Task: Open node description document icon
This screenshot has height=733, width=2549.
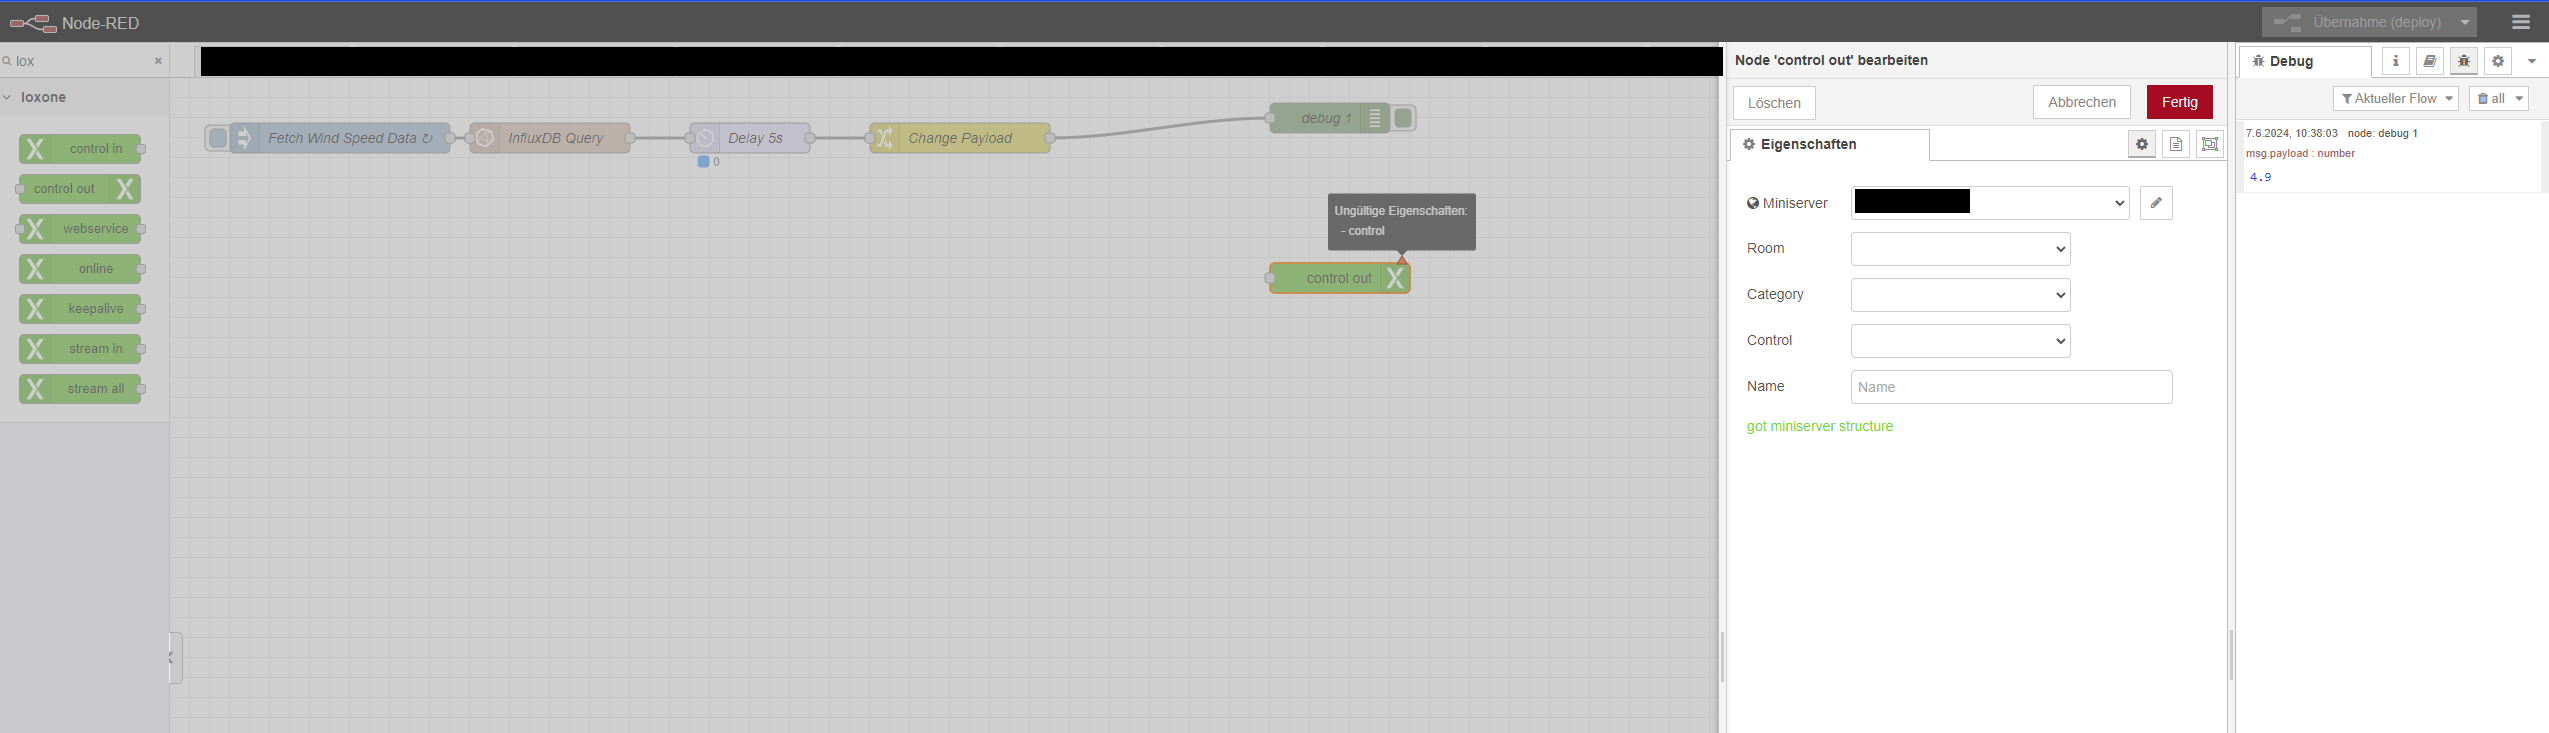Action: pos(2176,144)
